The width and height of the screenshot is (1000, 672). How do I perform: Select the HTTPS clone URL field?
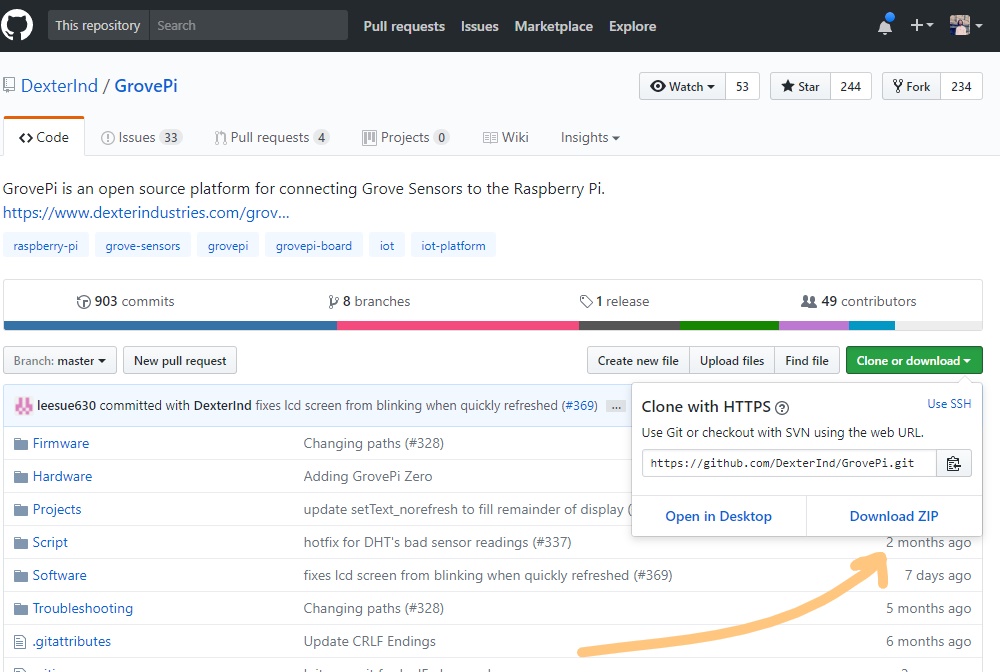[x=789, y=464]
